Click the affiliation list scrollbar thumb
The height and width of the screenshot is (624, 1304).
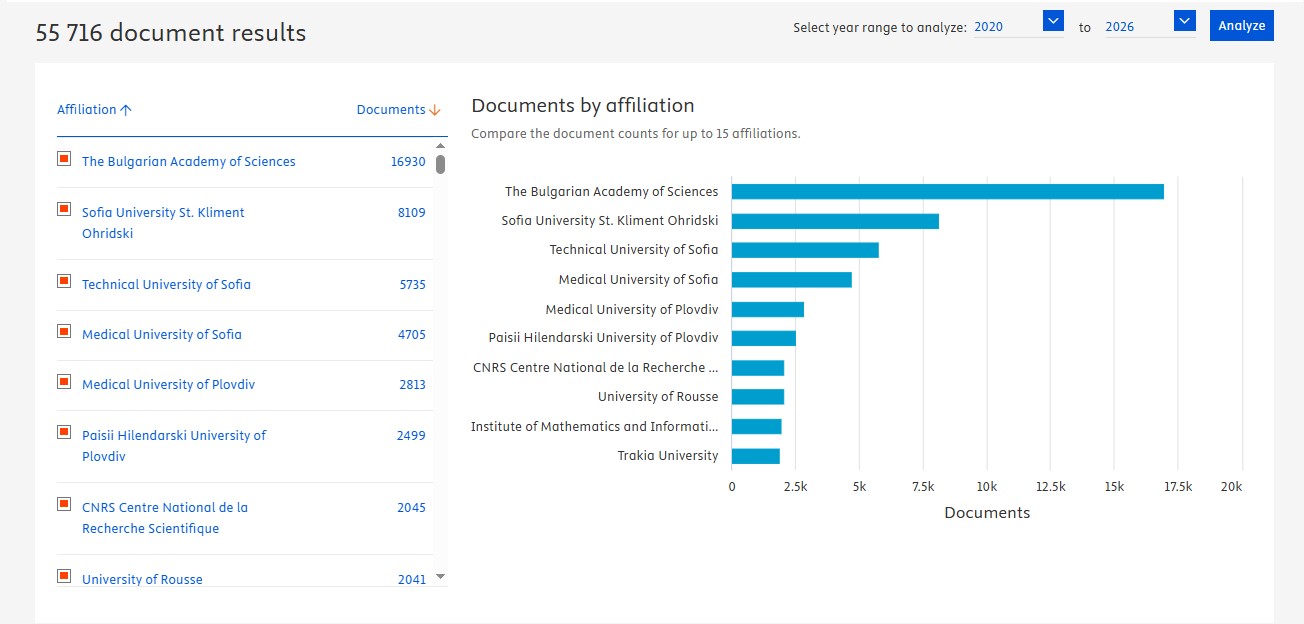[440, 164]
